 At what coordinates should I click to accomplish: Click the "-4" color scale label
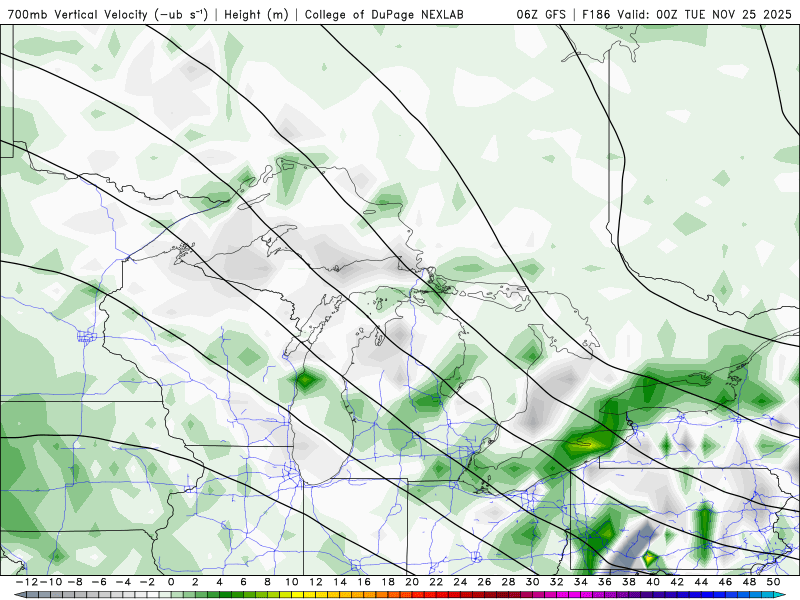click(x=123, y=582)
